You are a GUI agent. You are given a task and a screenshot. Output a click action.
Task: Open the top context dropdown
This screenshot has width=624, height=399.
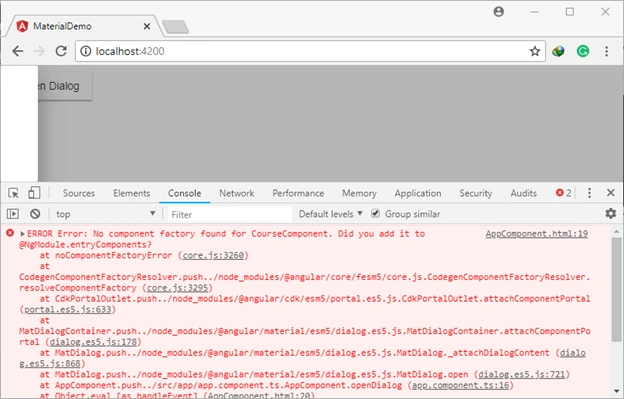click(105, 214)
